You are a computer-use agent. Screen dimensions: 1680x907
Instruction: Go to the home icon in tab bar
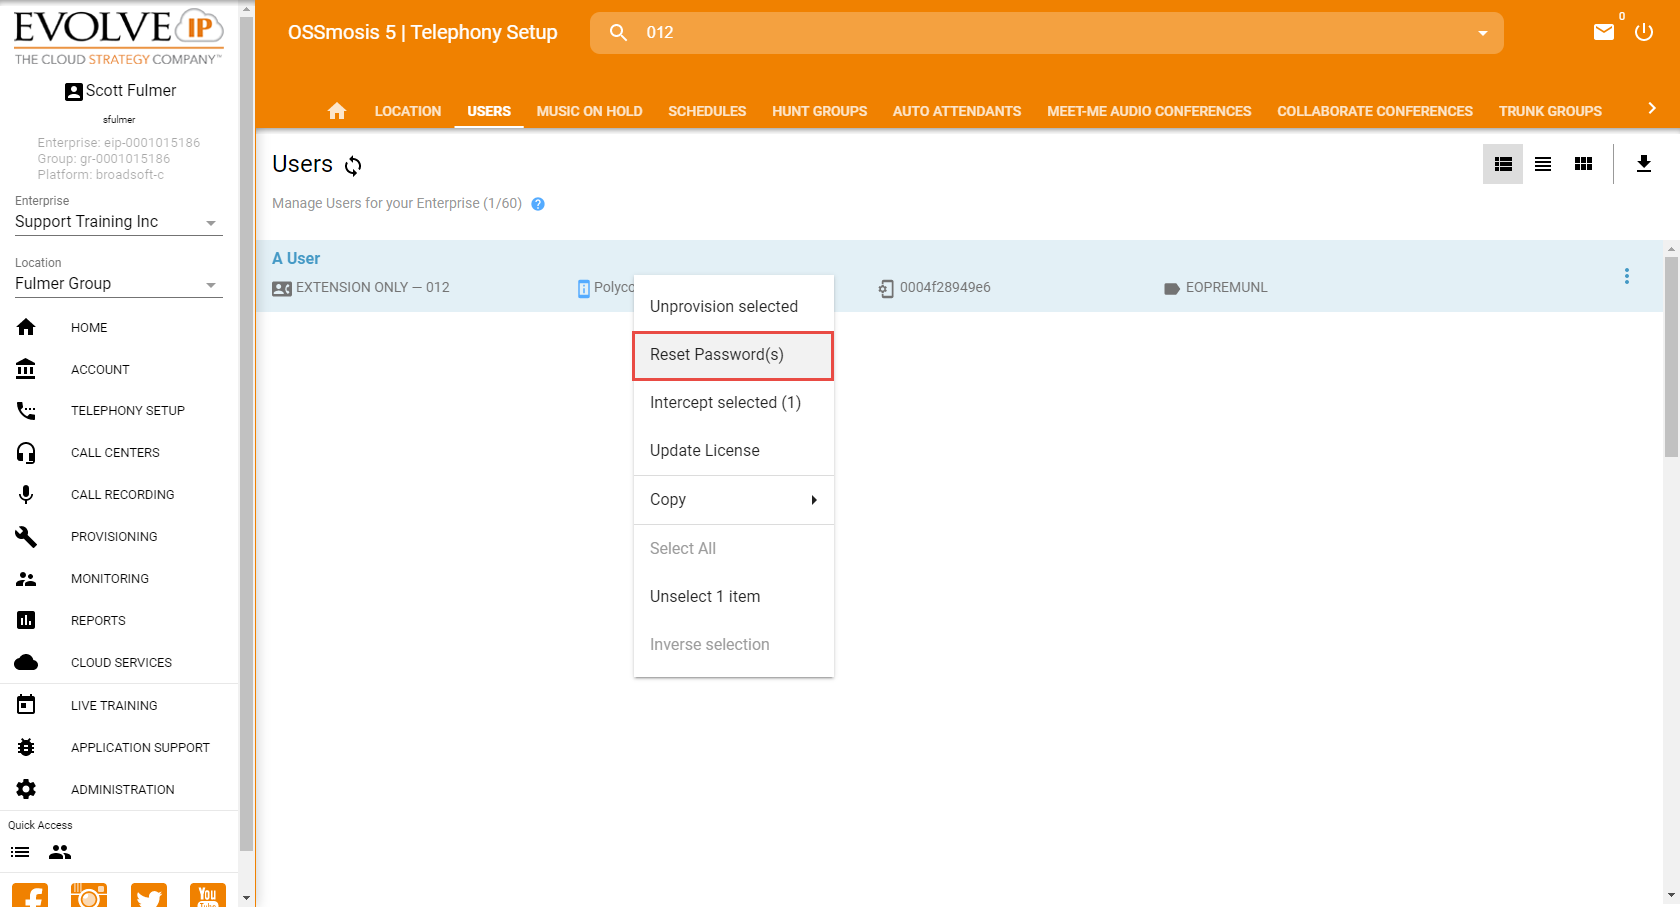coord(337,111)
